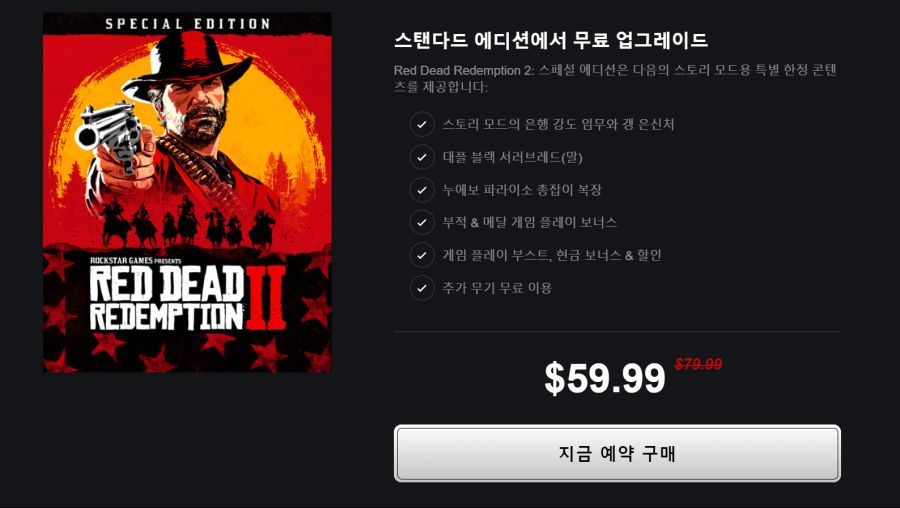Image resolution: width=900 pixels, height=508 pixels.
Task: Select the 대플 블랙 서러브레드(말) feature text
Action: click(x=512, y=157)
